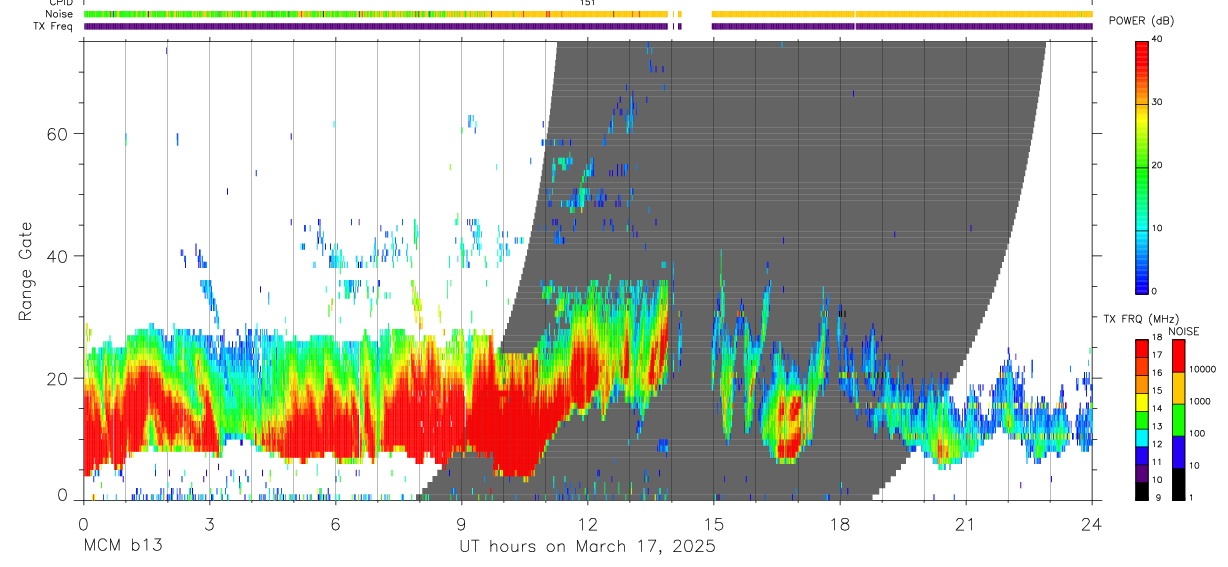Click the CPID value 151
Image resolution: width=1228 pixels, height=567 pixels.
[587, 3]
